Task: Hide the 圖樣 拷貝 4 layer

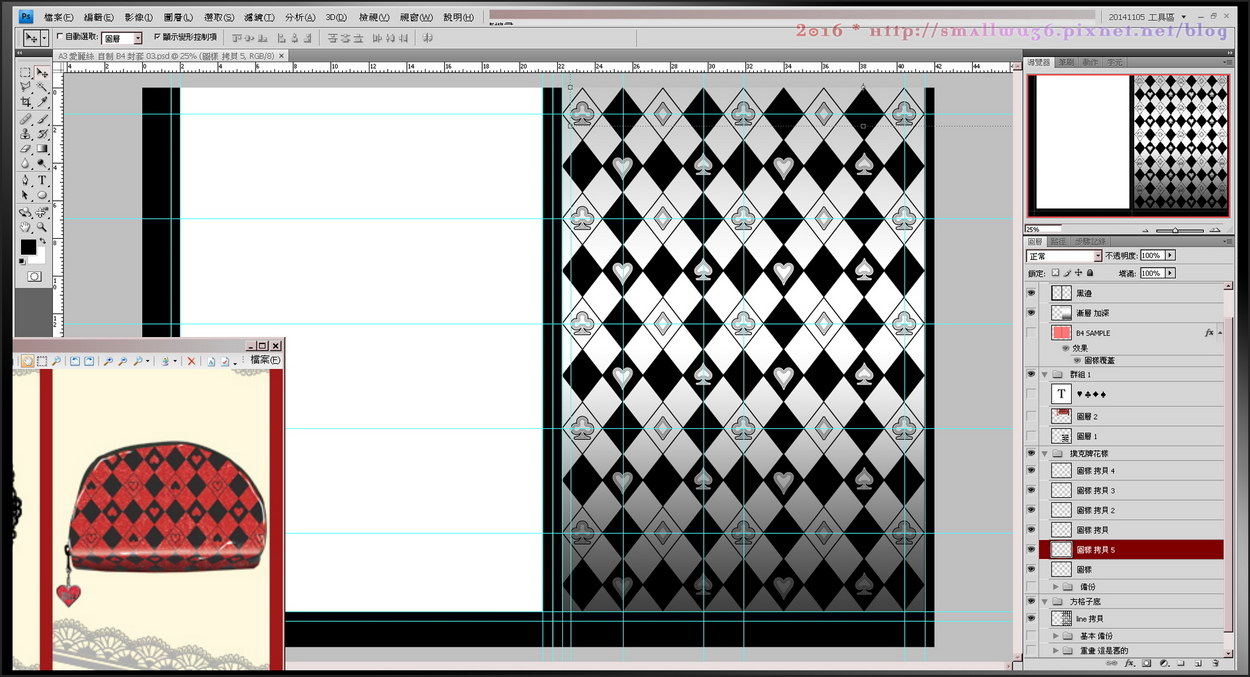Action: click(1033, 471)
